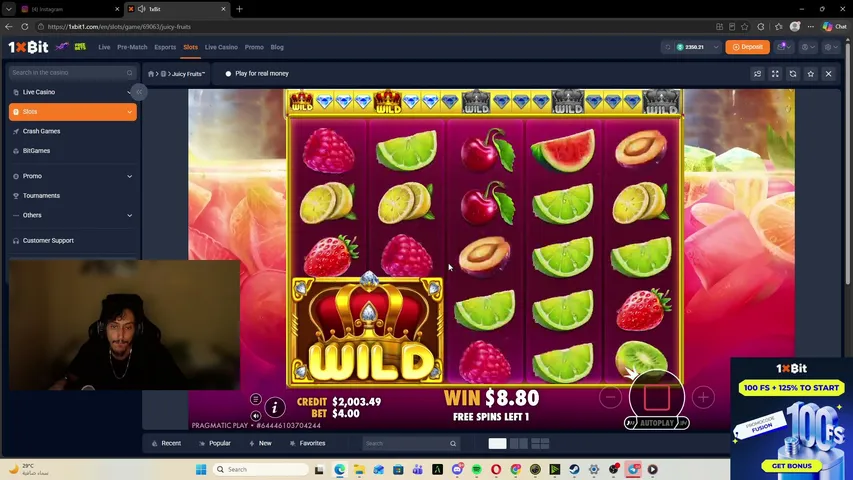The width and height of the screenshot is (853, 480).
Task: Go to home via breadcrumb house icon
Action: (151, 73)
